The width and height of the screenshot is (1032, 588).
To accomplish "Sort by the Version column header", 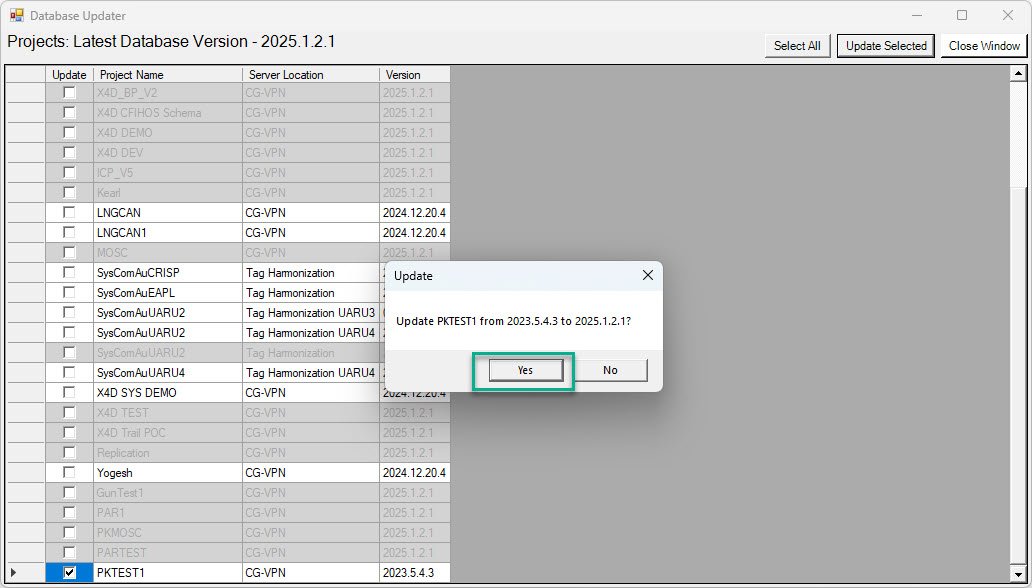I will [x=414, y=75].
